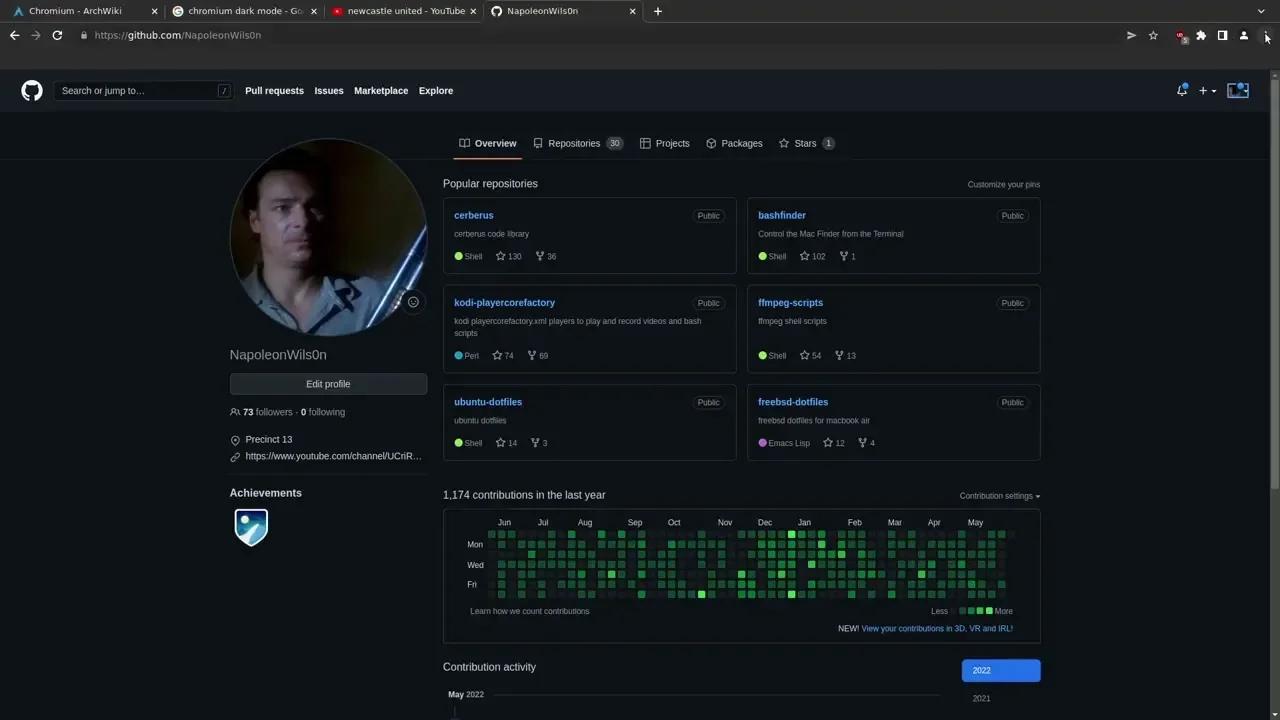Click Customize your pins link

pyautogui.click(x=1004, y=185)
